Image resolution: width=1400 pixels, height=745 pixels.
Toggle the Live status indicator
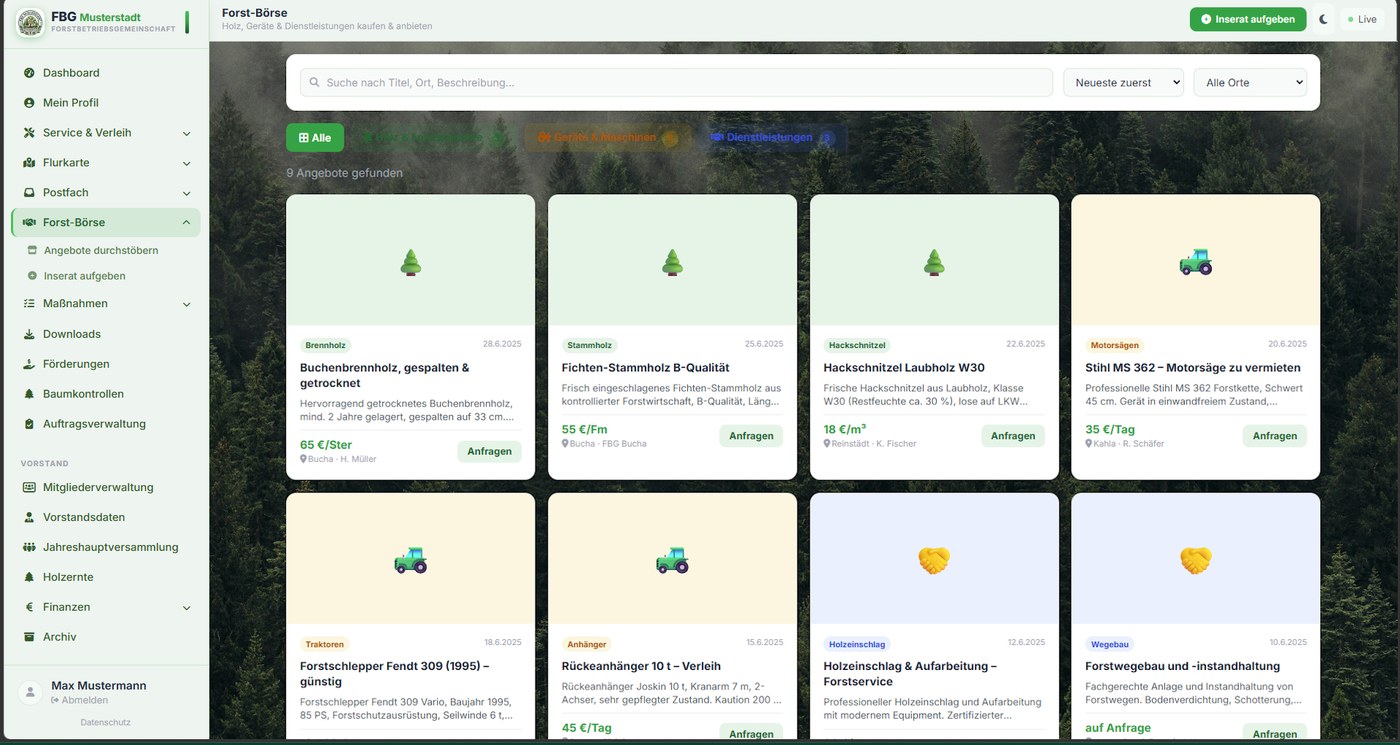(x=1362, y=19)
